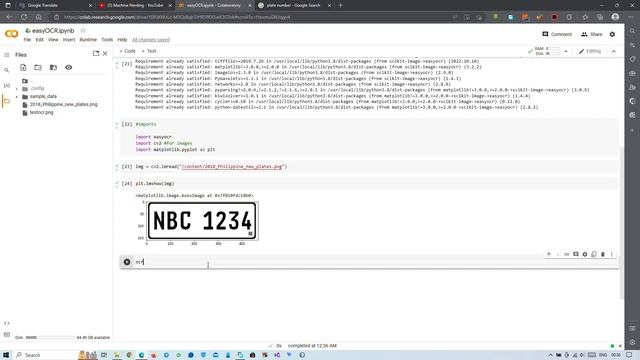Screen dimensions: 640x360
Task: Move the active cell up
Action: coord(549,254)
